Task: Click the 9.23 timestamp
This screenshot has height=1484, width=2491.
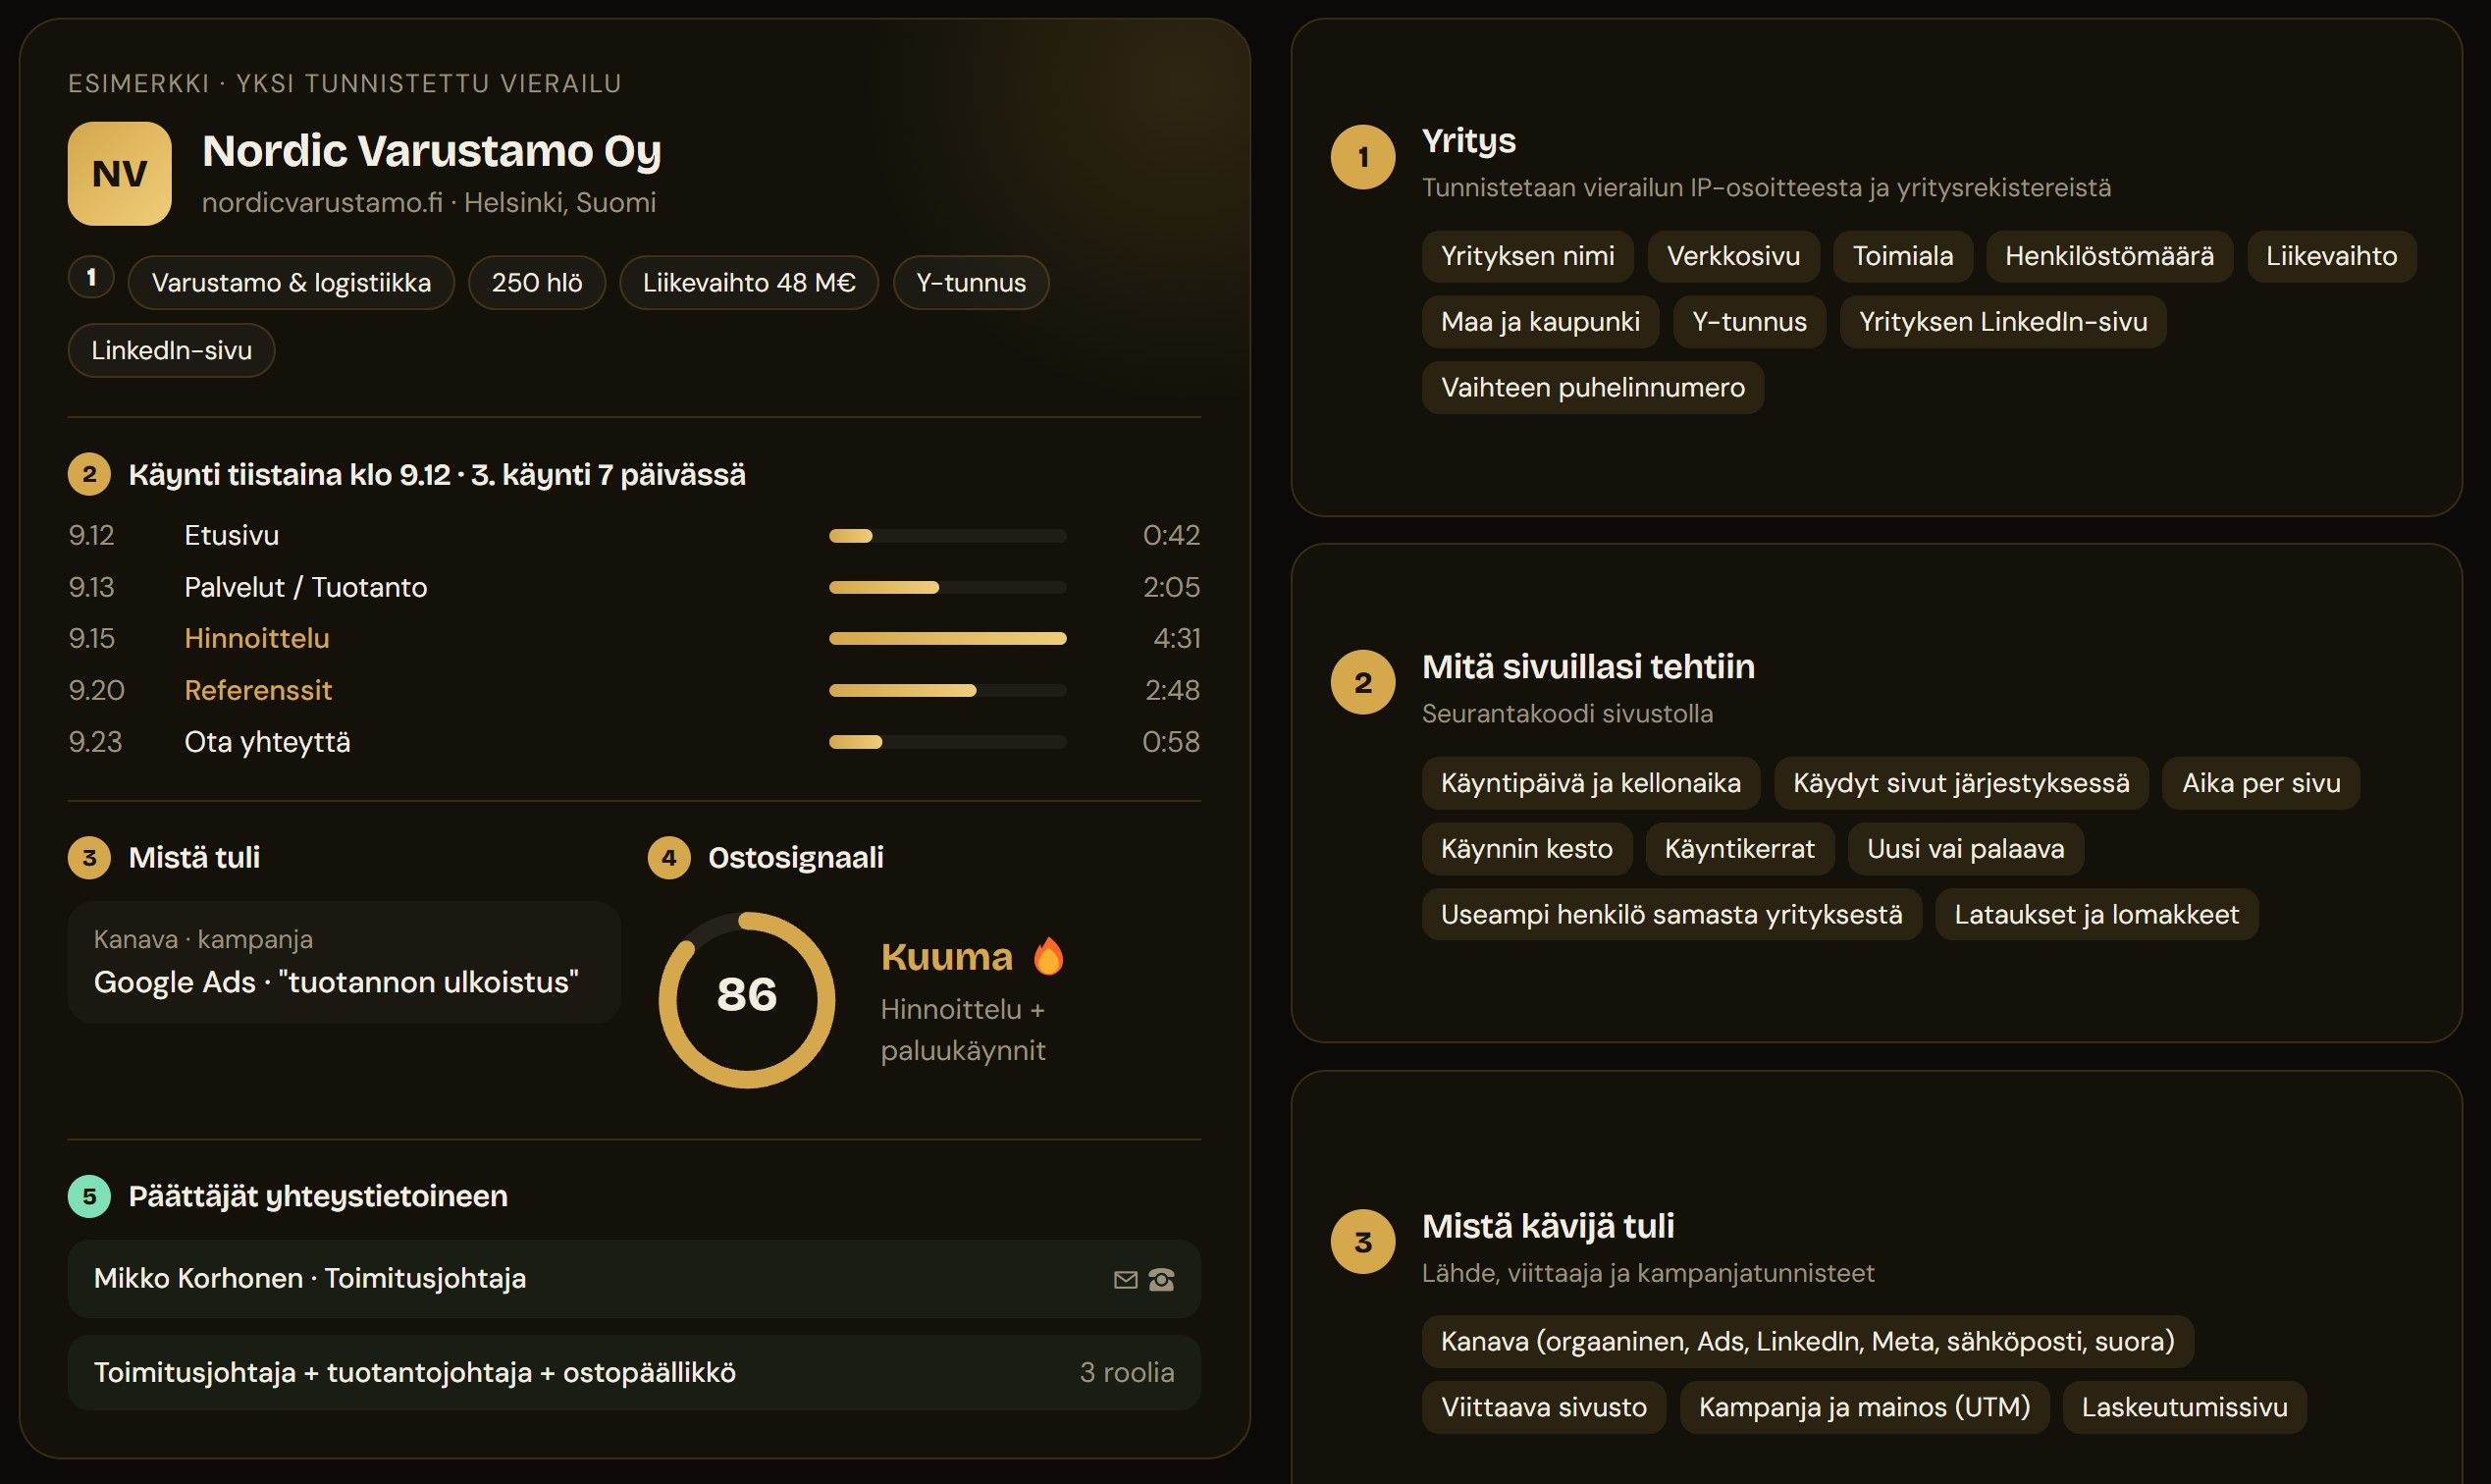Action: click(95, 743)
